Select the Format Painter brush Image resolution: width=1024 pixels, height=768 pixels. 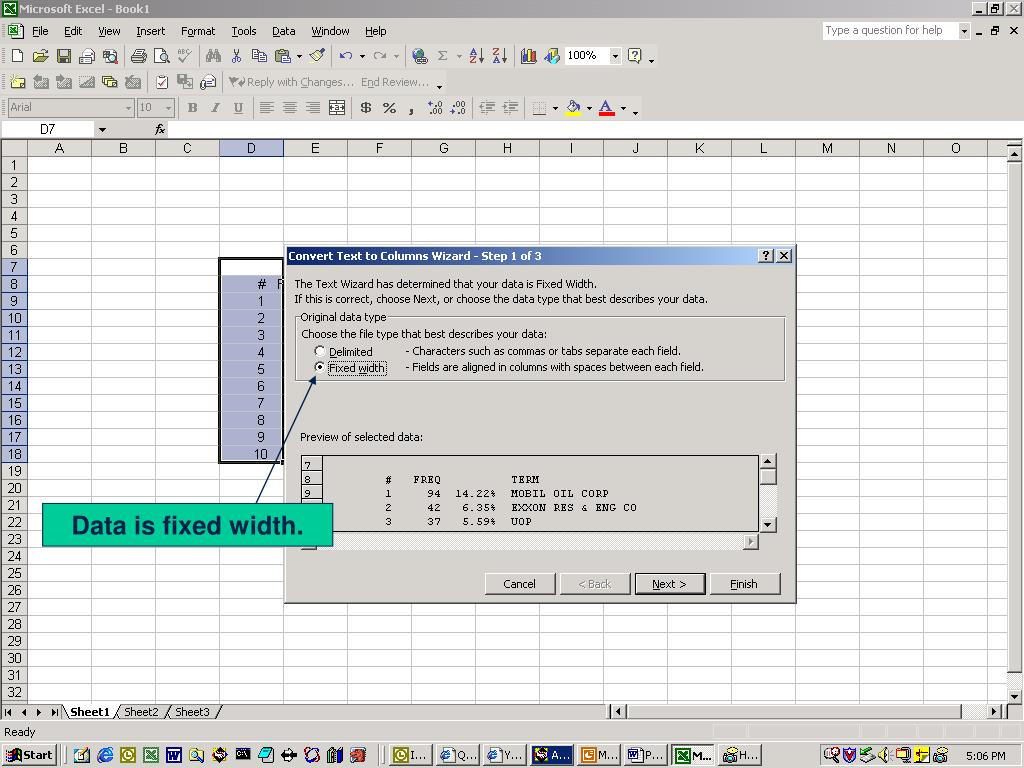(317, 56)
